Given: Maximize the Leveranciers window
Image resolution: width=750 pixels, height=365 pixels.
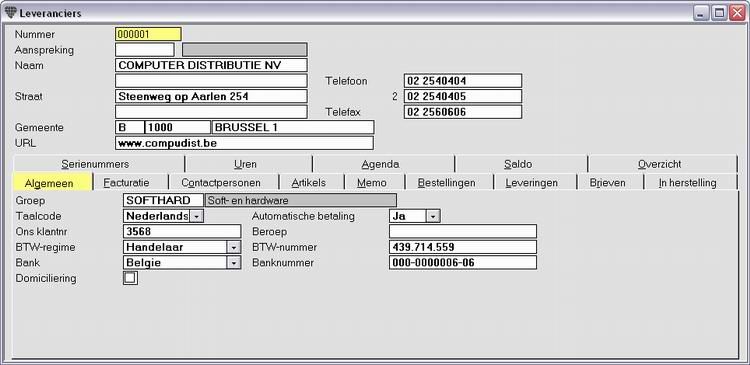Looking at the screenshot, I should point(719,13).
